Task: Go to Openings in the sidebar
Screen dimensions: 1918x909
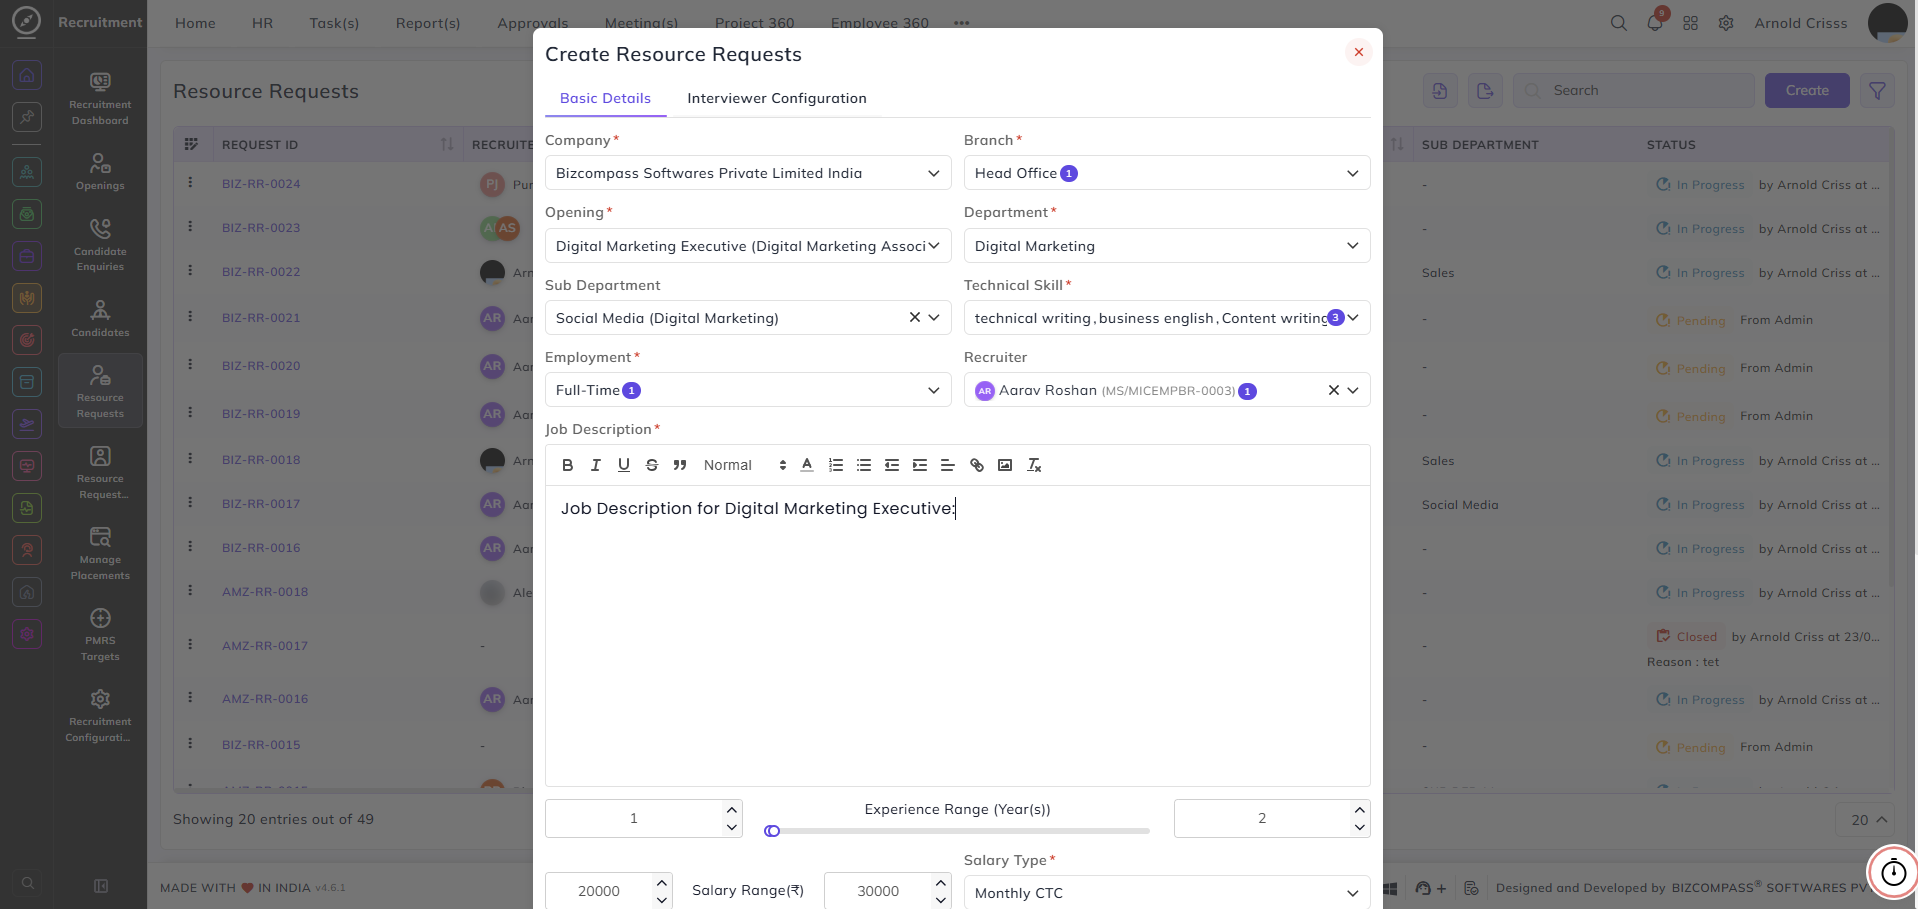Action: click(x=100, y=171)
